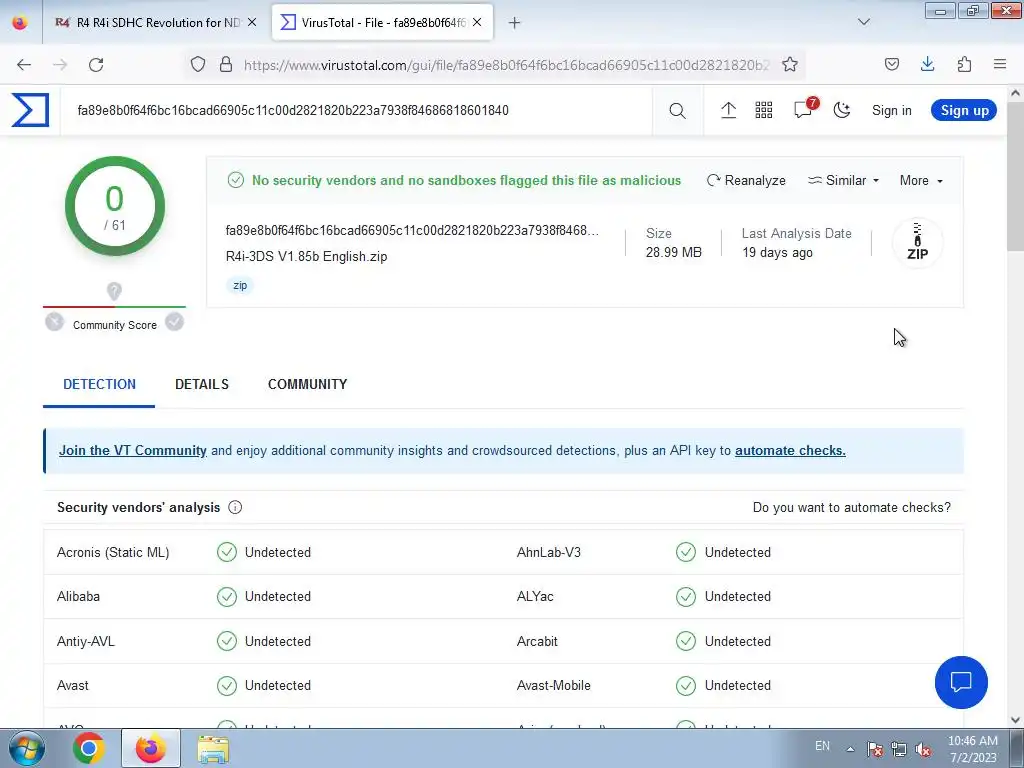Click Undetected result for Alibaba
The height and width of the screenshot is (768, 1024).
click(x=278, y=597)
